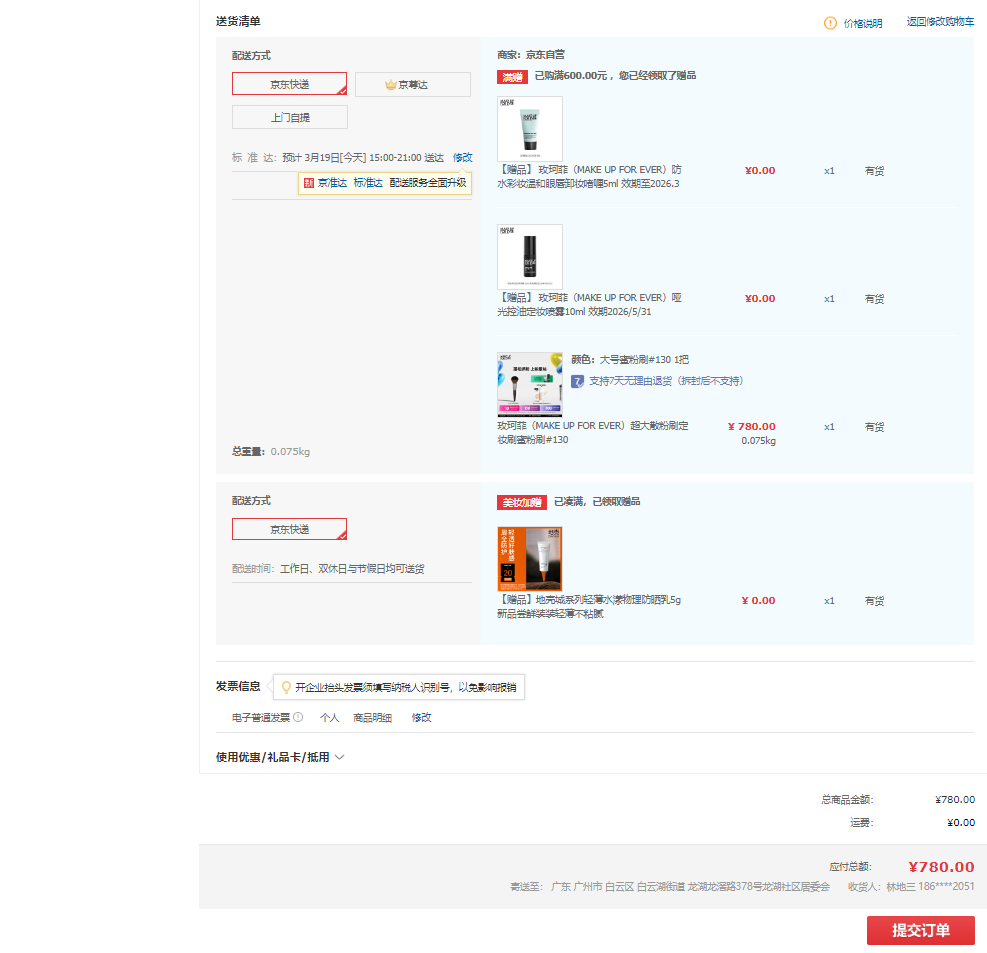
Task: Click the red 京准达 upgrade notice icon
Action: (309, 183)
